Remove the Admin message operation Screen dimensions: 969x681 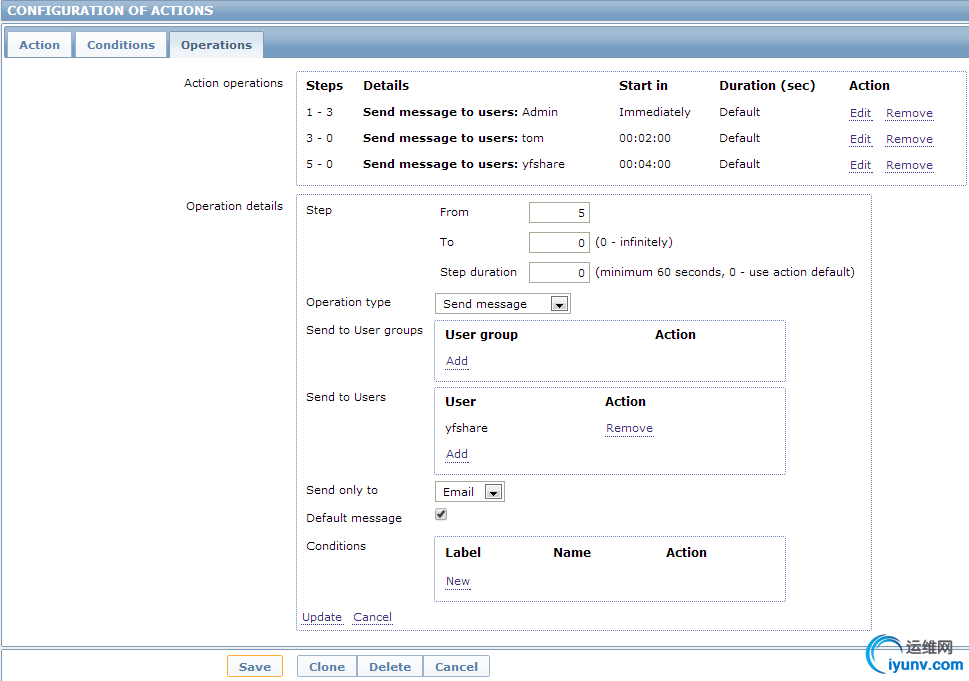pos(909,113)
